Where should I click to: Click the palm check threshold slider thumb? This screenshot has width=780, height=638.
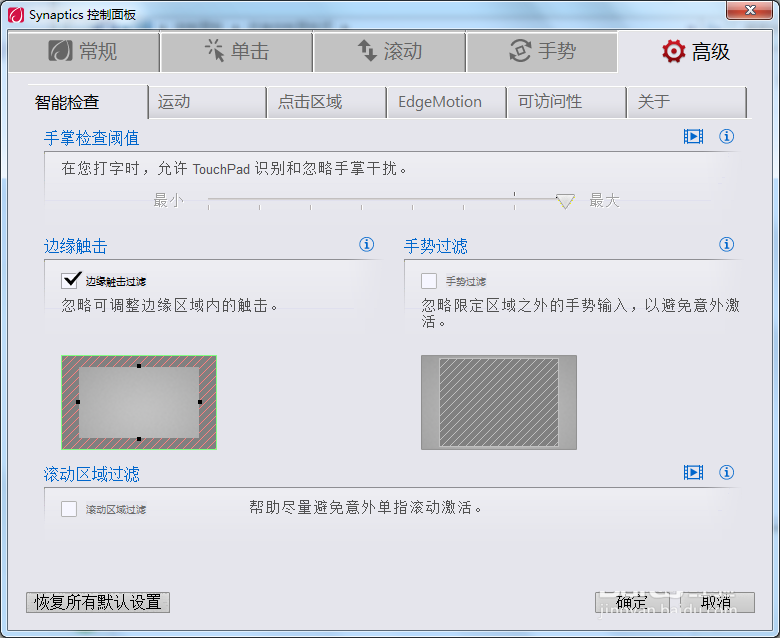pyautogui.click(x=565, y=201)
